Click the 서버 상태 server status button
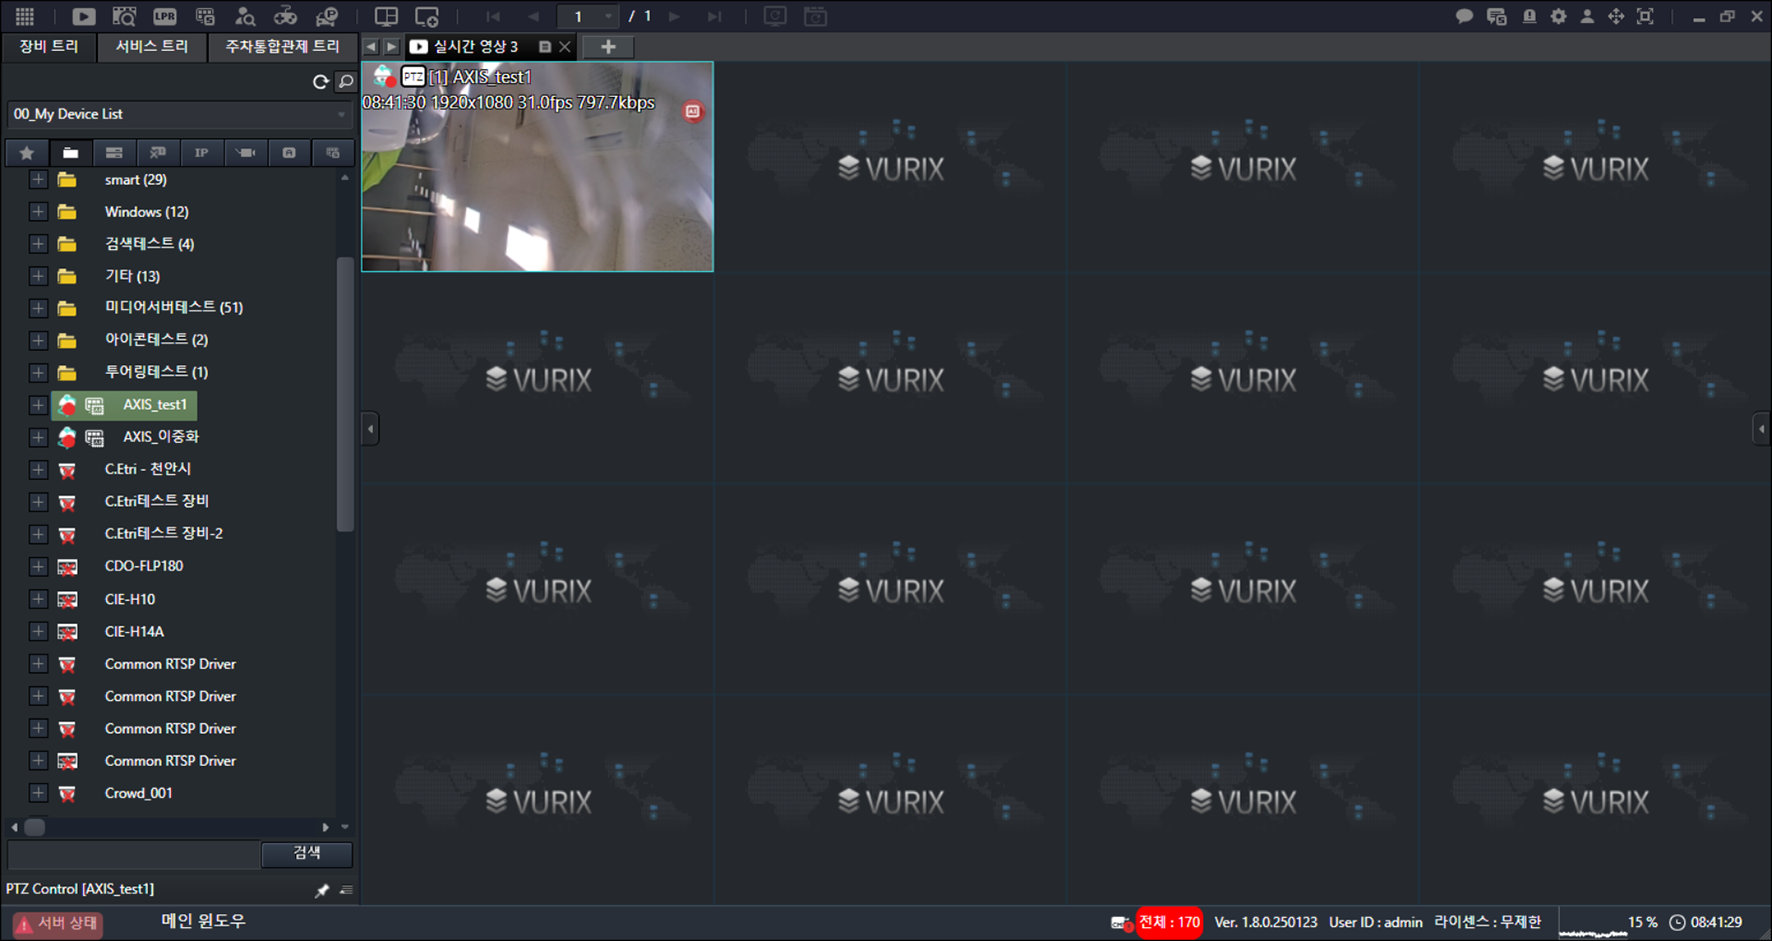1772x941 pixels. tap(58, 923)
